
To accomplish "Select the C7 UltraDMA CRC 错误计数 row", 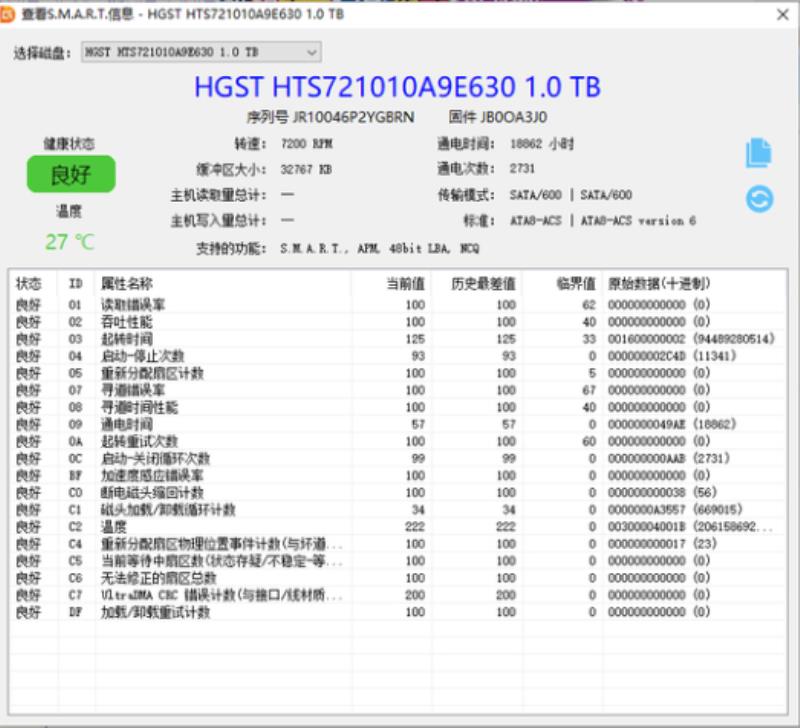I will [397, 595].
